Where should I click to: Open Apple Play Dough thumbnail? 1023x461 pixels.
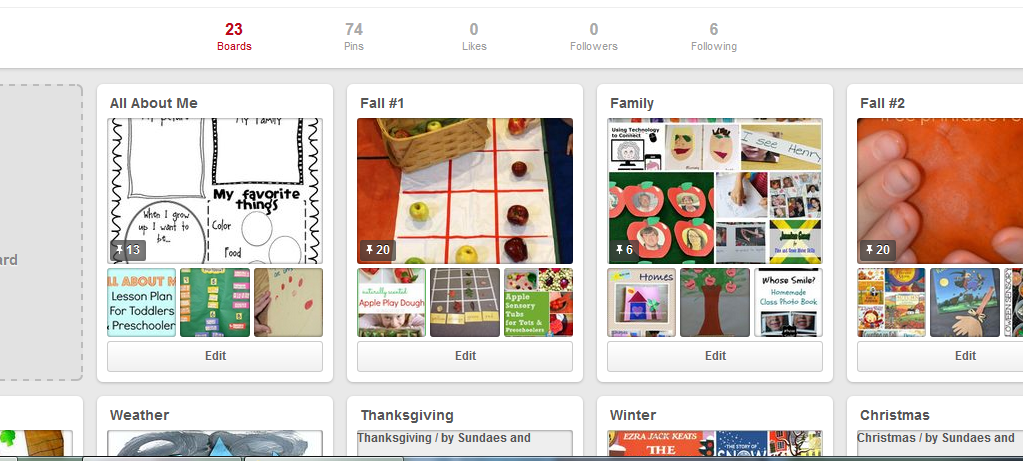[391, 303]
